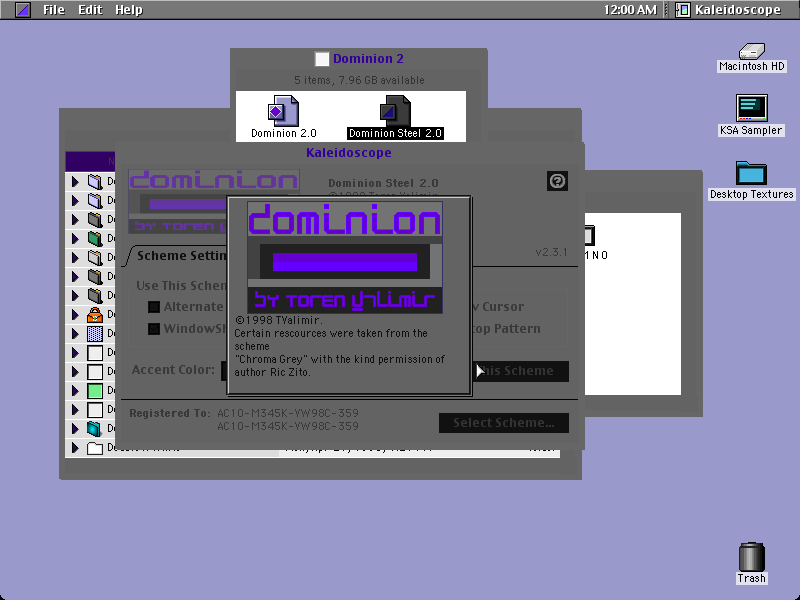Expand the light grey folder row triangle
800x600 pixels.
click(75, 257)
